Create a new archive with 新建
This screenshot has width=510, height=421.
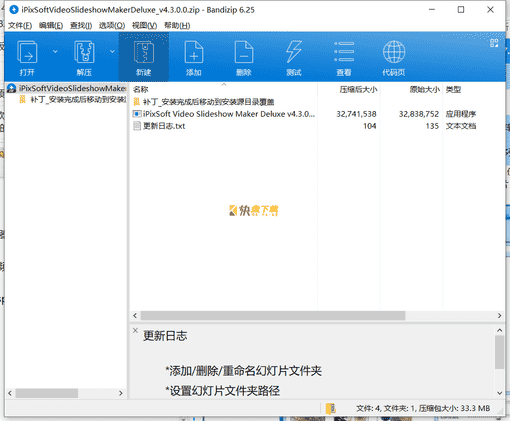144,57
